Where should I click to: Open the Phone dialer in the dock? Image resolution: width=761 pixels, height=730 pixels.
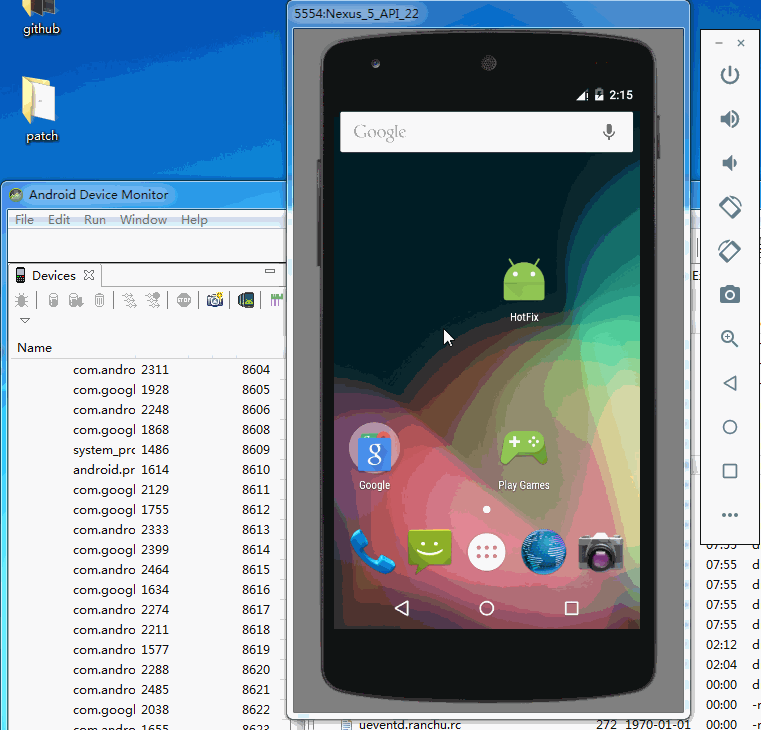pos(372,552)
